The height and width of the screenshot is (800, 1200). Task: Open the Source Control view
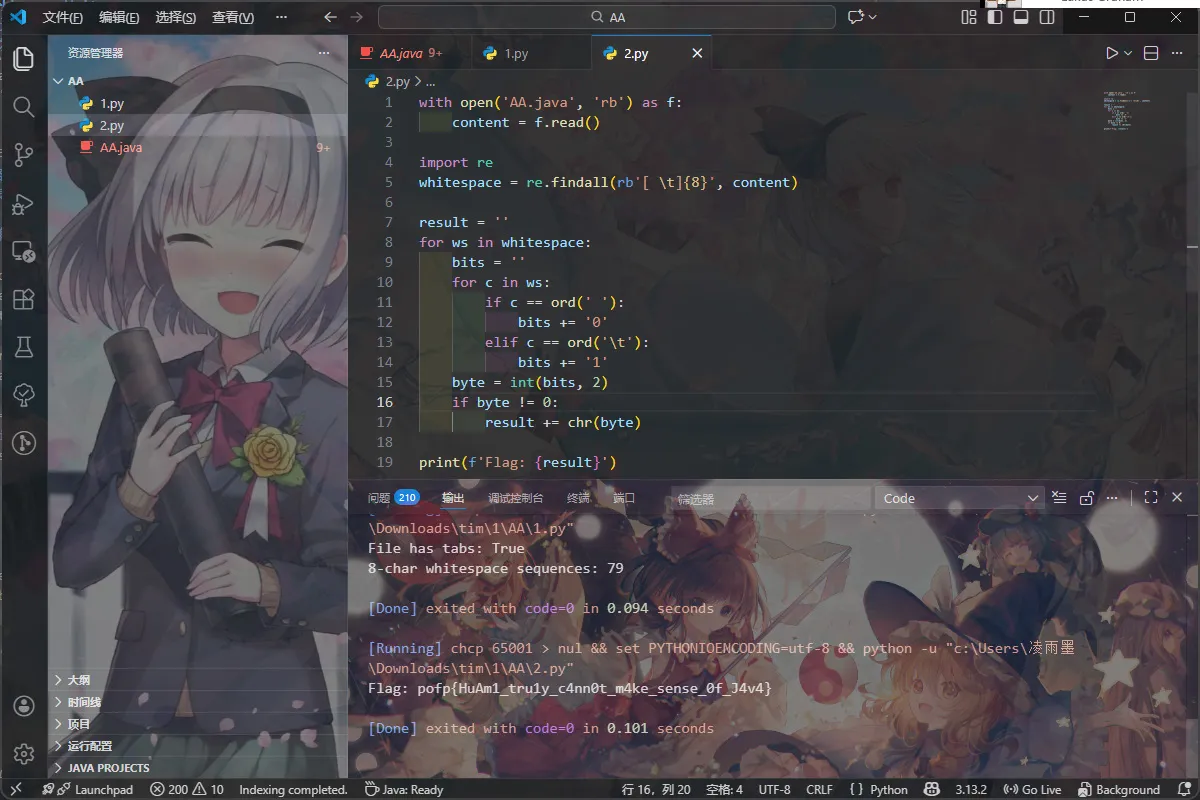pos(23,154)
